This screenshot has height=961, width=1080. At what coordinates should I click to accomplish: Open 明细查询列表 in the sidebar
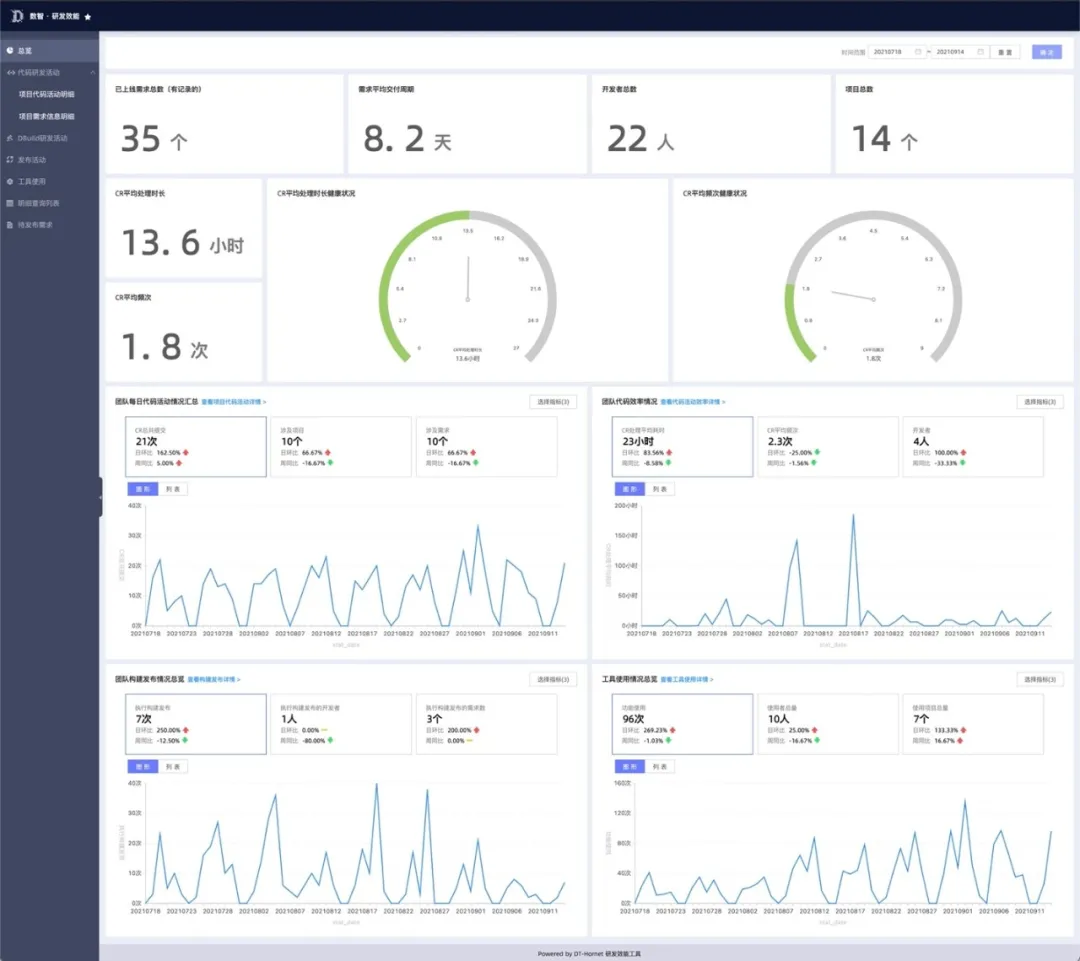(38, 203)
